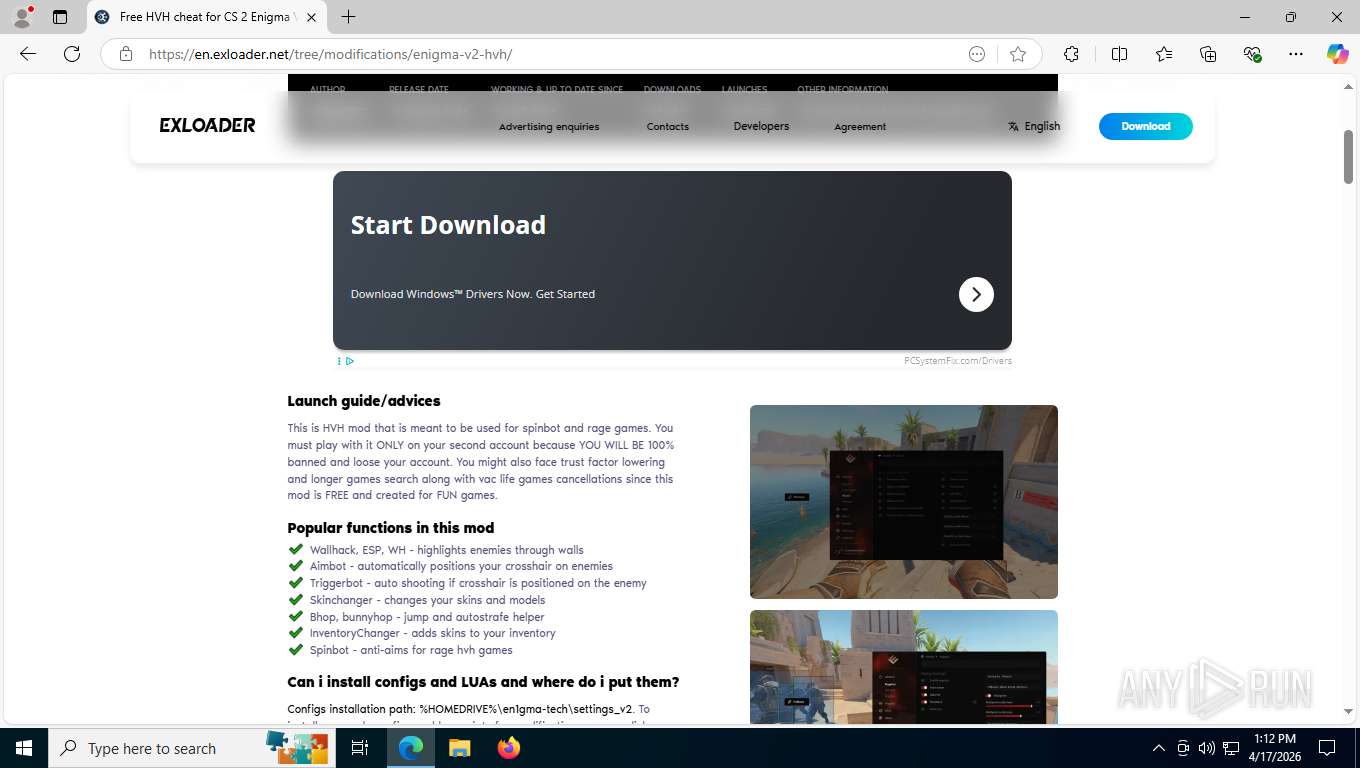Click Download Windows Drivers Now text
Screen dimensions: 1360x768
tap(472, 294)
